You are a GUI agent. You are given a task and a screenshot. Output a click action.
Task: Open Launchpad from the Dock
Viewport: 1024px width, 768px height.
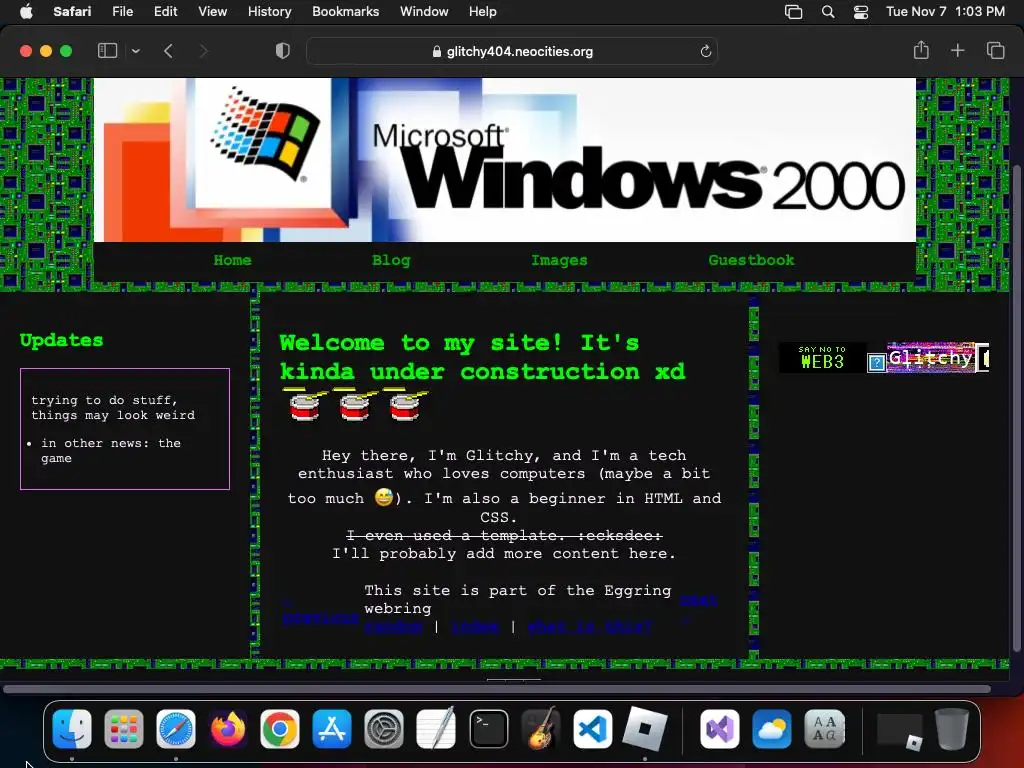[123, 729]
